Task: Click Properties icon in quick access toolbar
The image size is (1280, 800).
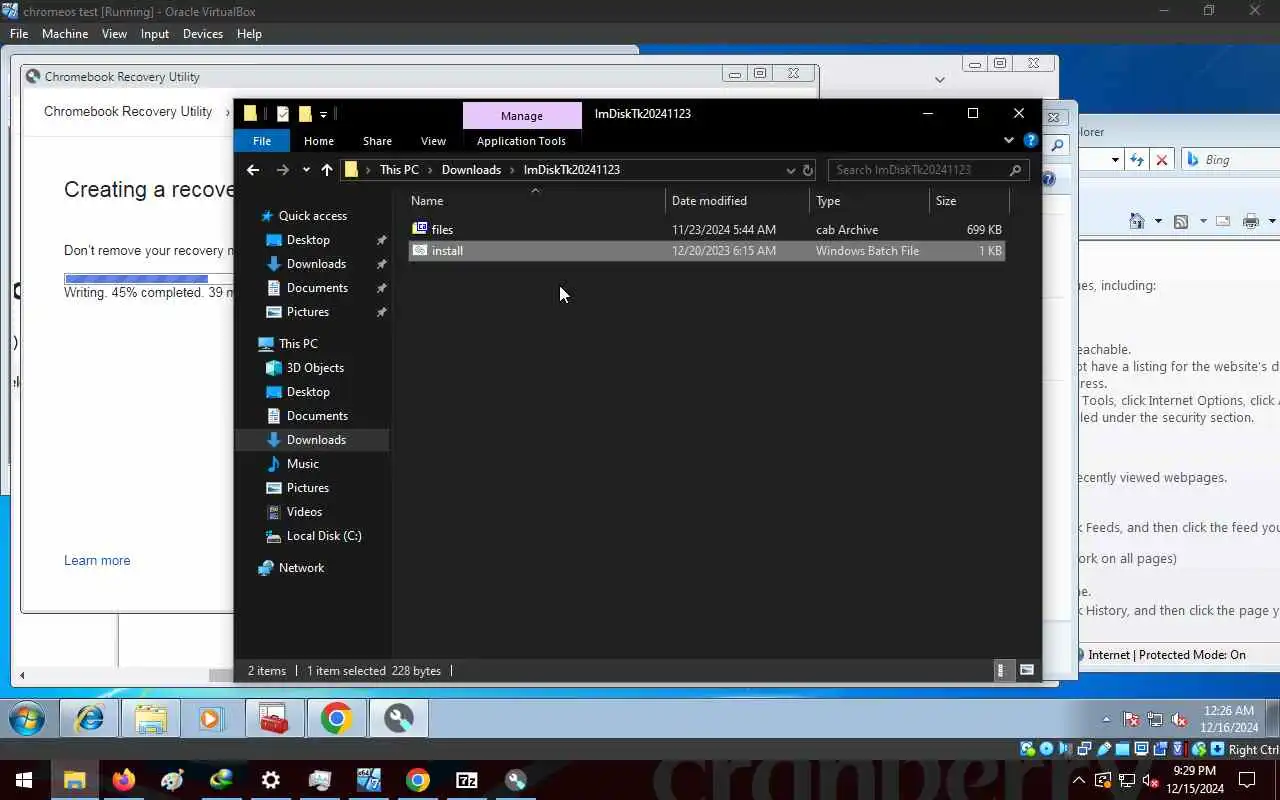Action: [x=283, y=114]
